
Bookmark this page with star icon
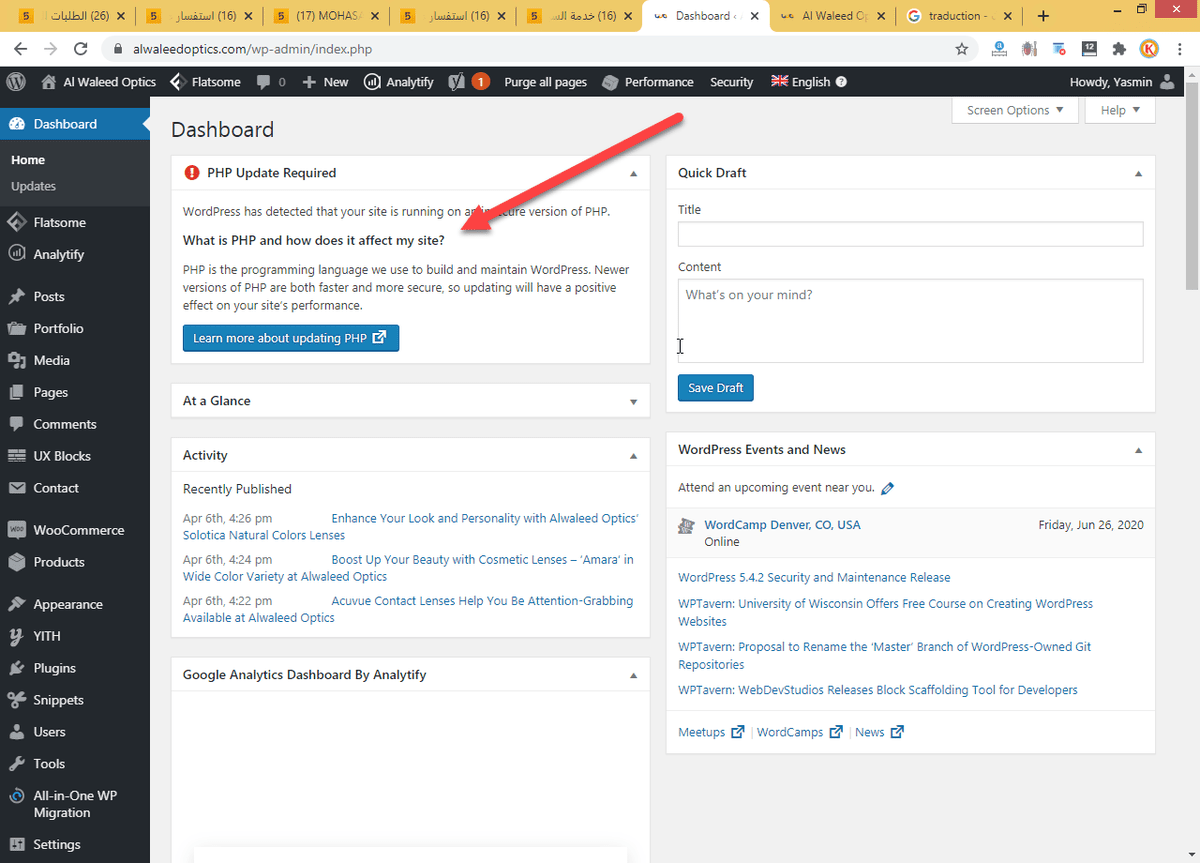point(962,48)
